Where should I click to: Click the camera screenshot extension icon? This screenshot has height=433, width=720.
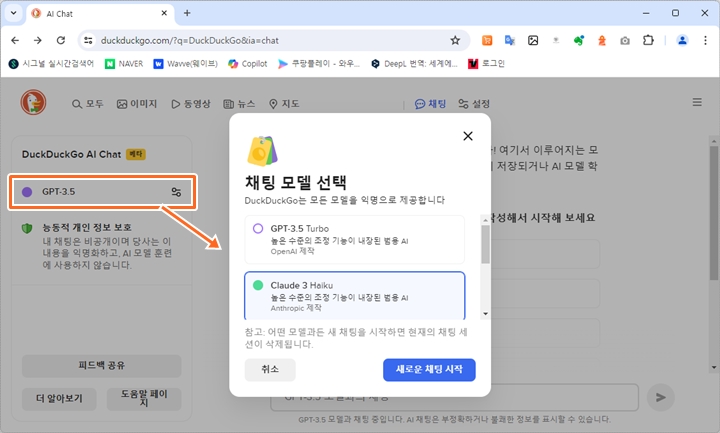click(624, 40)
